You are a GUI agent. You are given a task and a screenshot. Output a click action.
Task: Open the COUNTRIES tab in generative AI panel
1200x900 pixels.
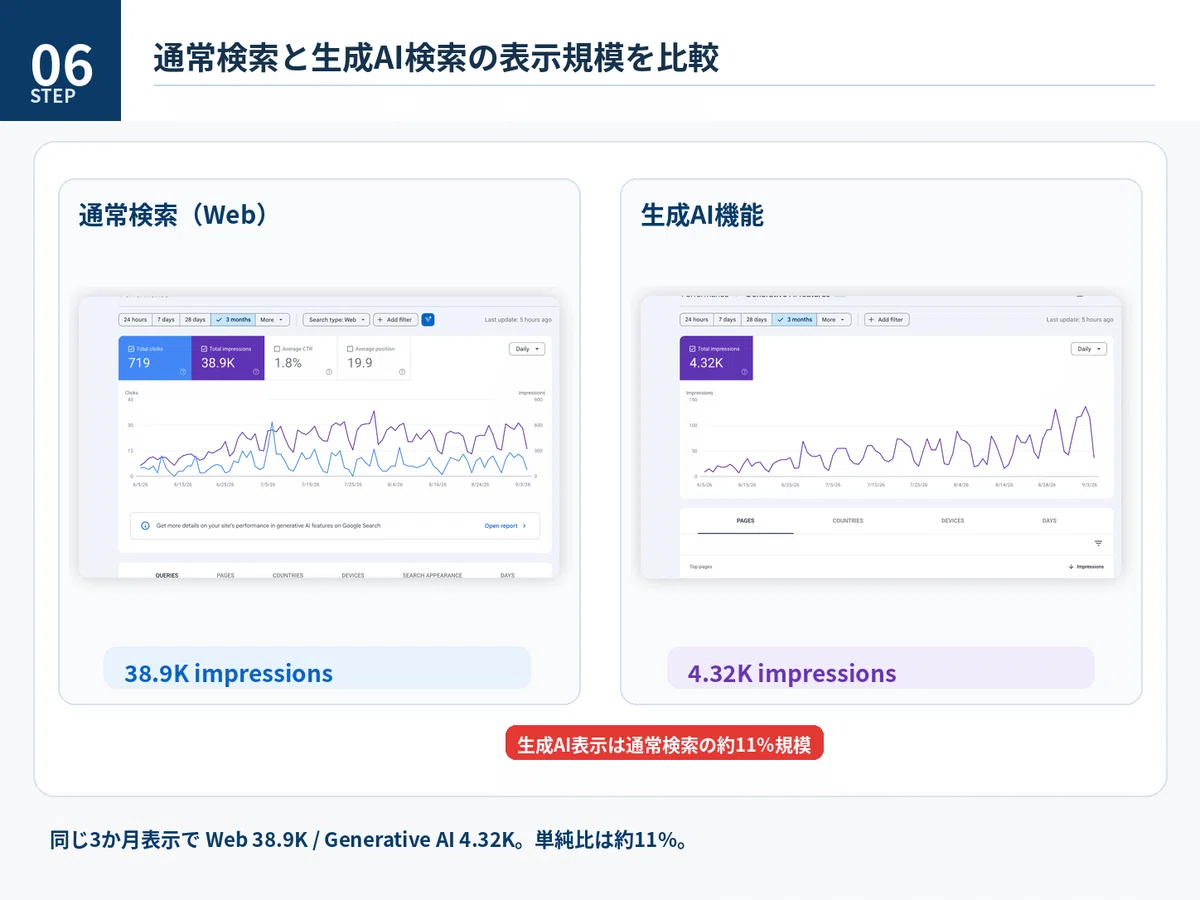[848, 521]
